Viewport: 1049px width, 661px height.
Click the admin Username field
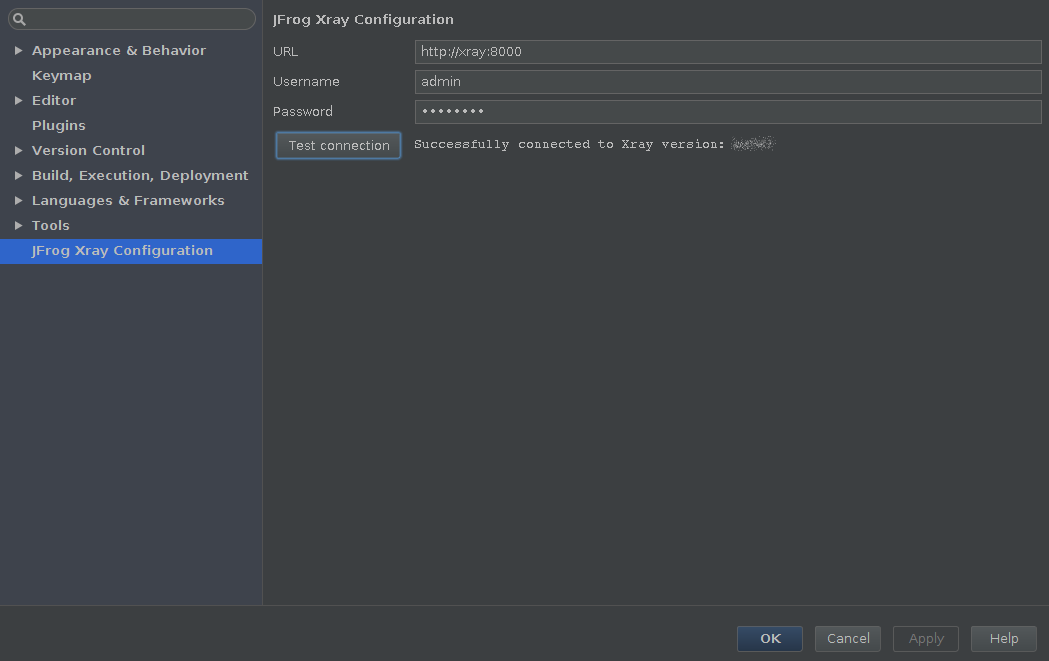[x=728, y=81]
